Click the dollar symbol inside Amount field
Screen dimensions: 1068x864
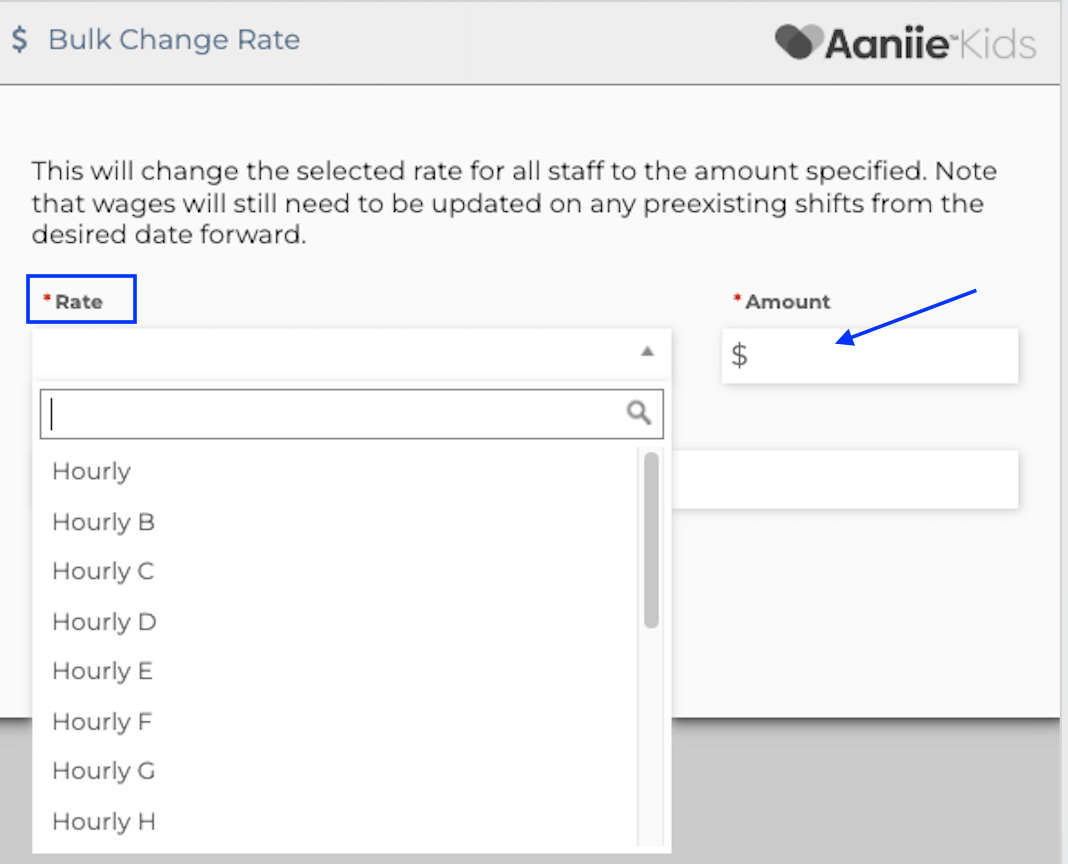[739, 355]
